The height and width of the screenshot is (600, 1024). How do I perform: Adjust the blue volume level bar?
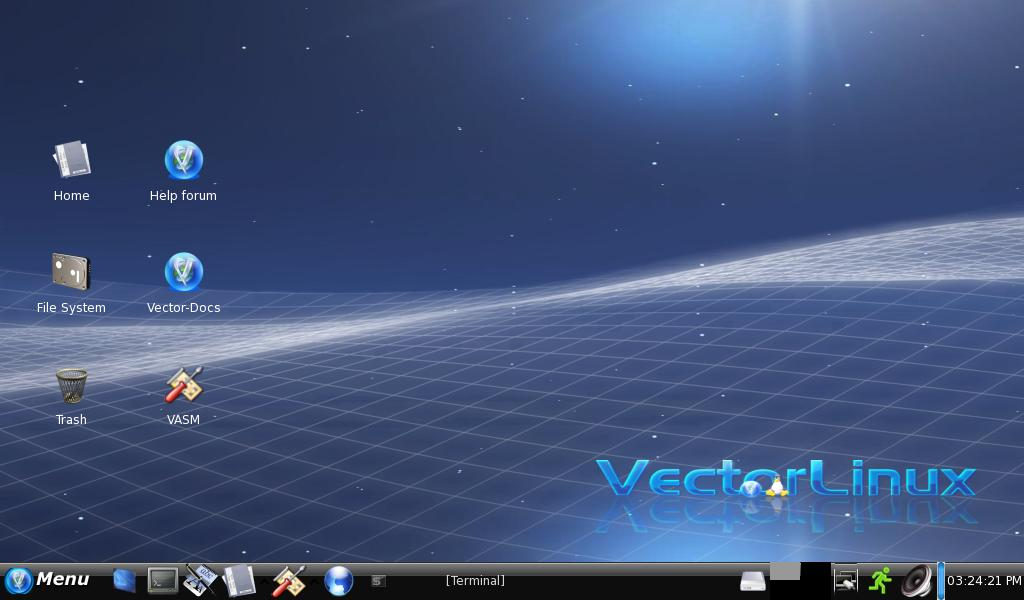pyautogui.click(x=941, y=580)
